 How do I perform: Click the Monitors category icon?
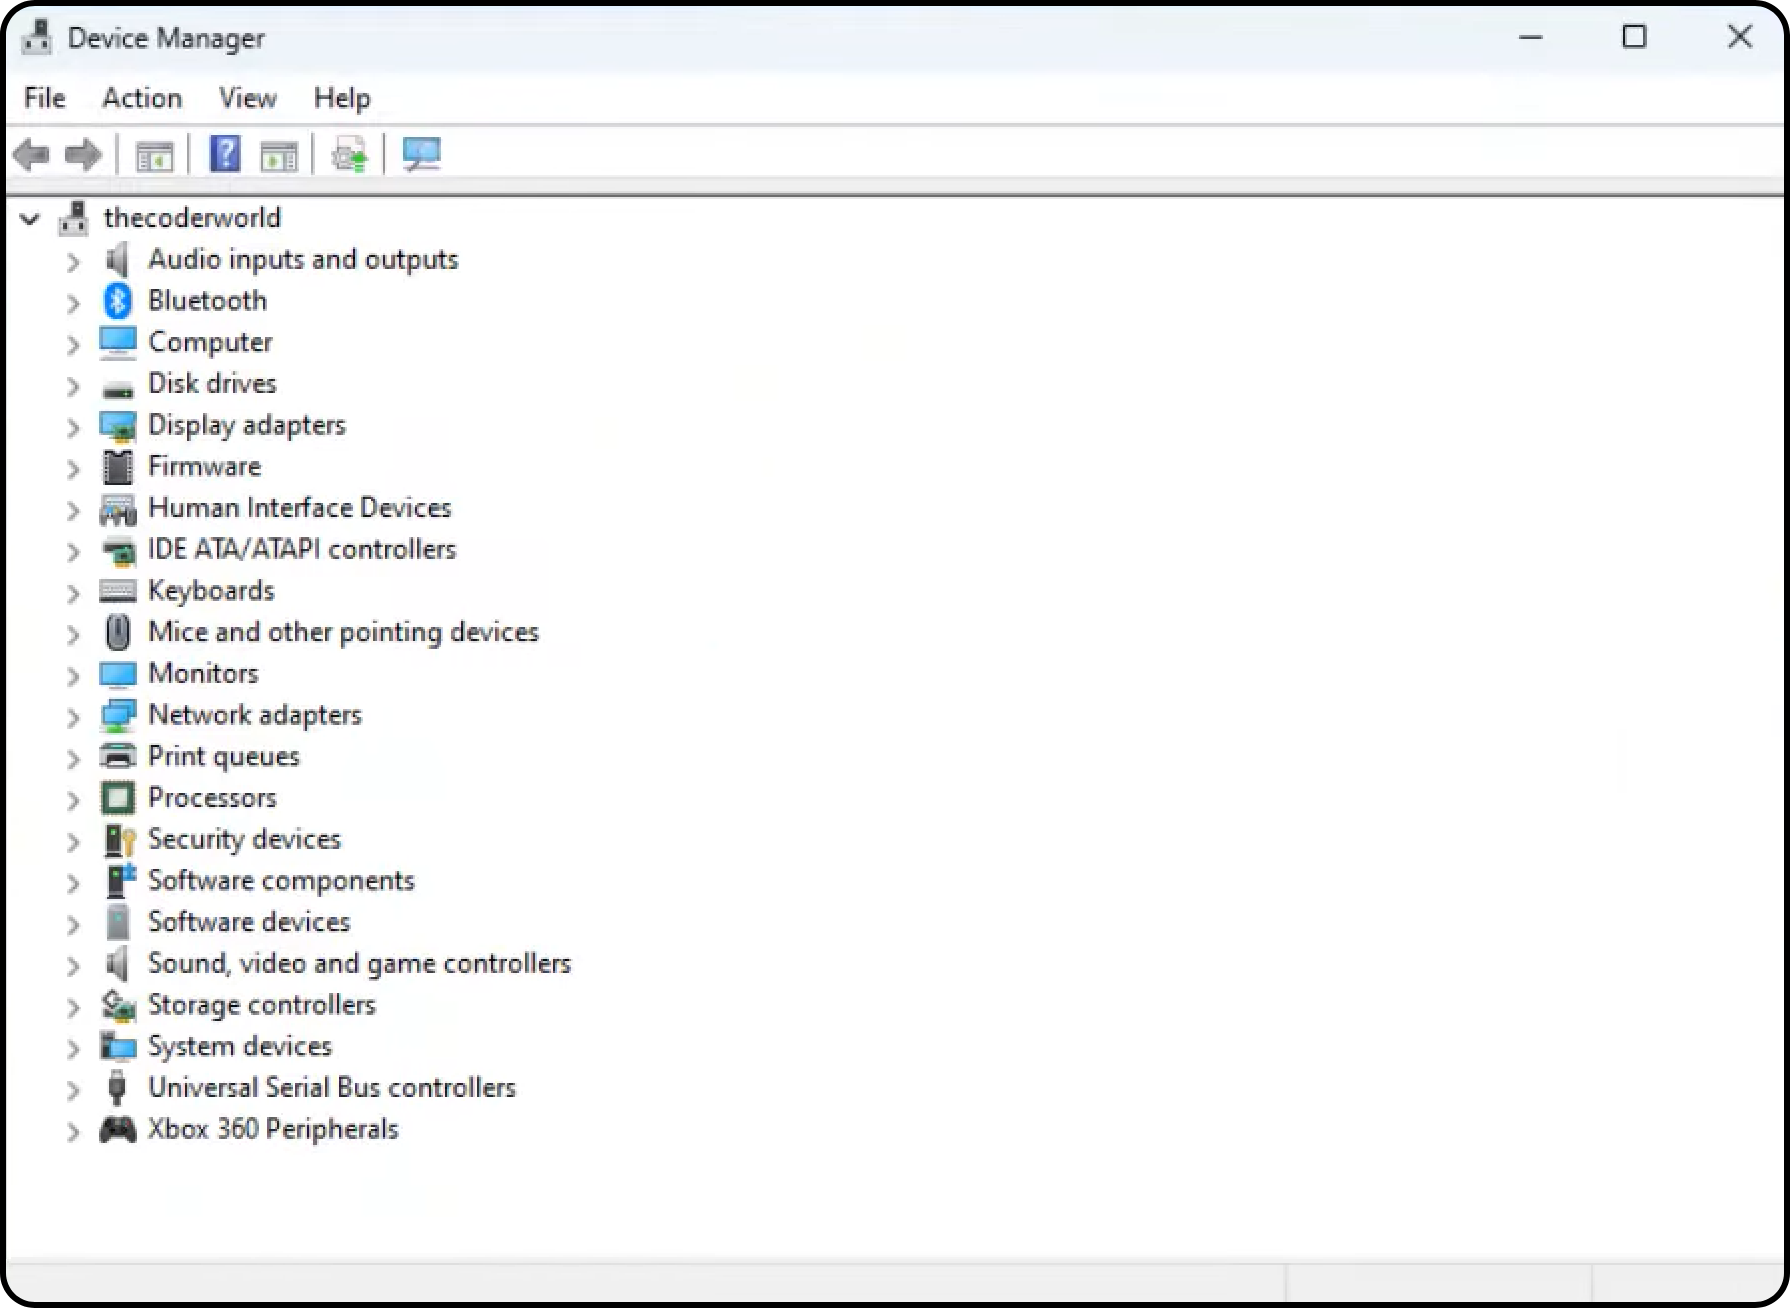tap(118, 675)
